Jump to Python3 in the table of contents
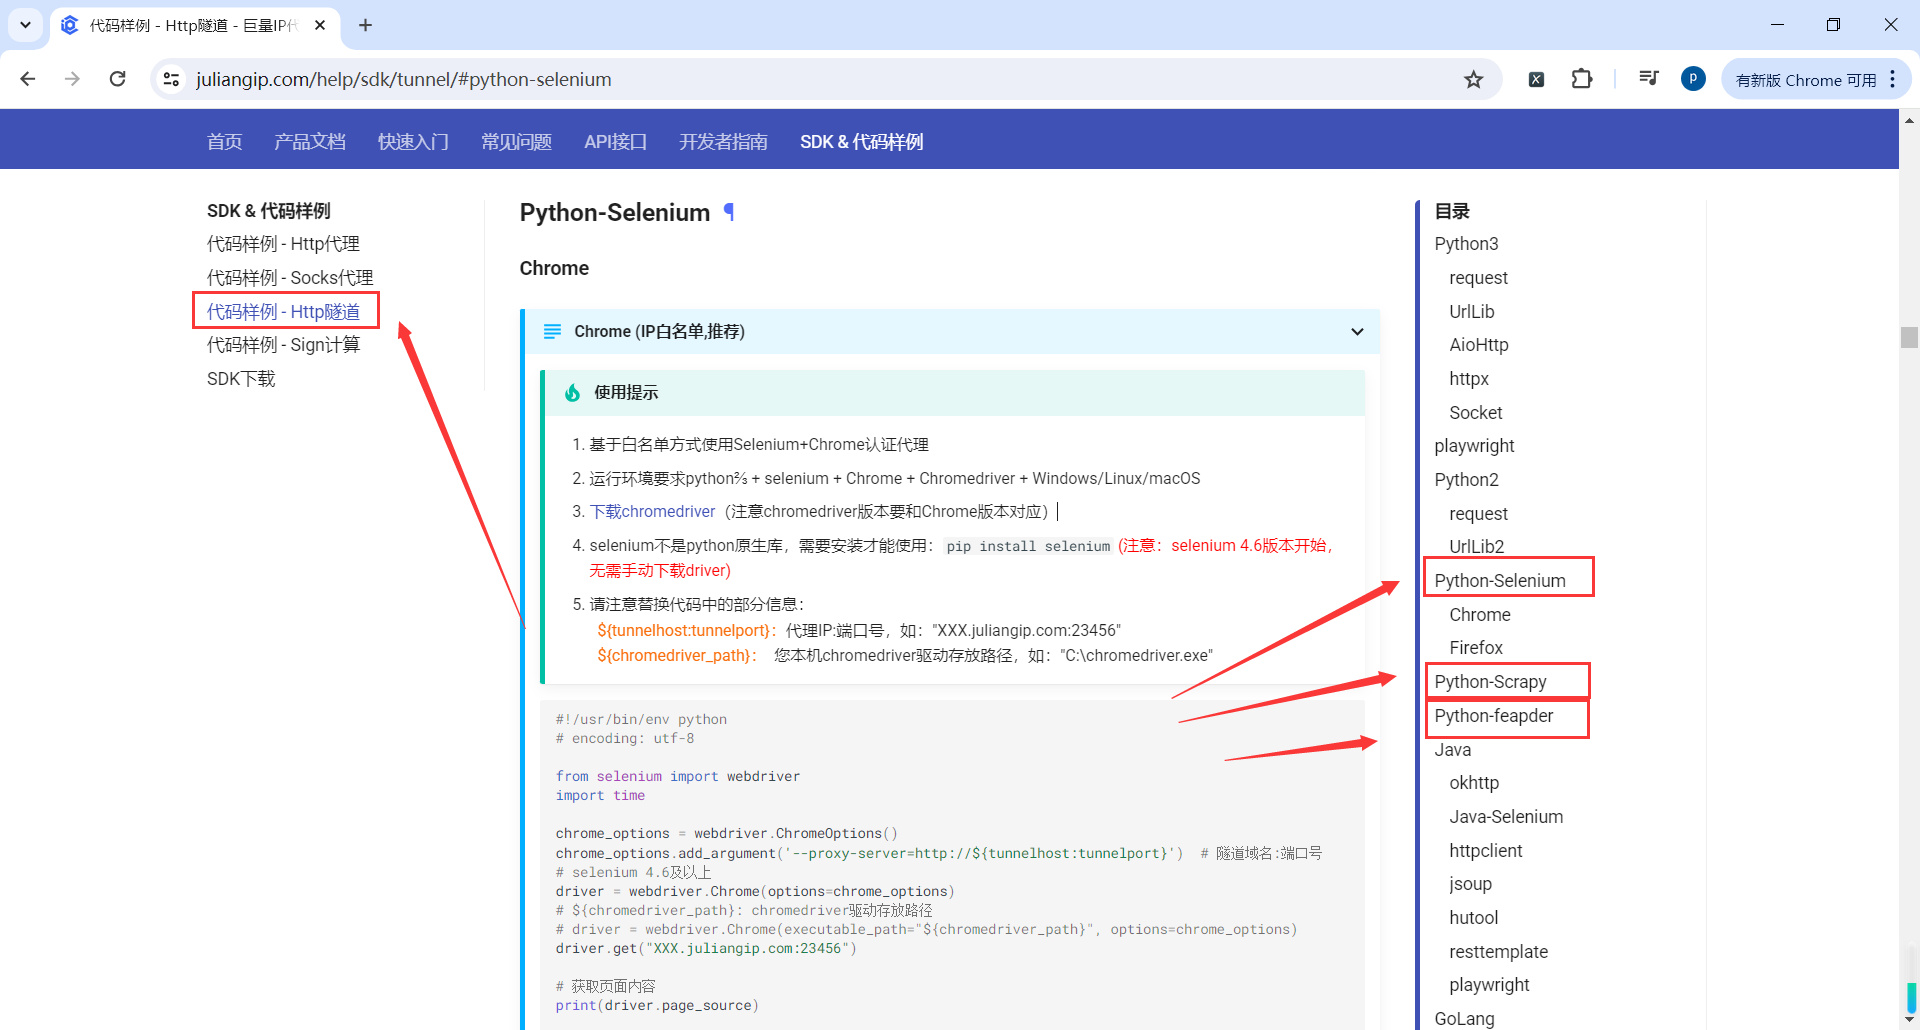Screen dimensions: 1920x1030 pyautogui.click(x=1466, y=244)
